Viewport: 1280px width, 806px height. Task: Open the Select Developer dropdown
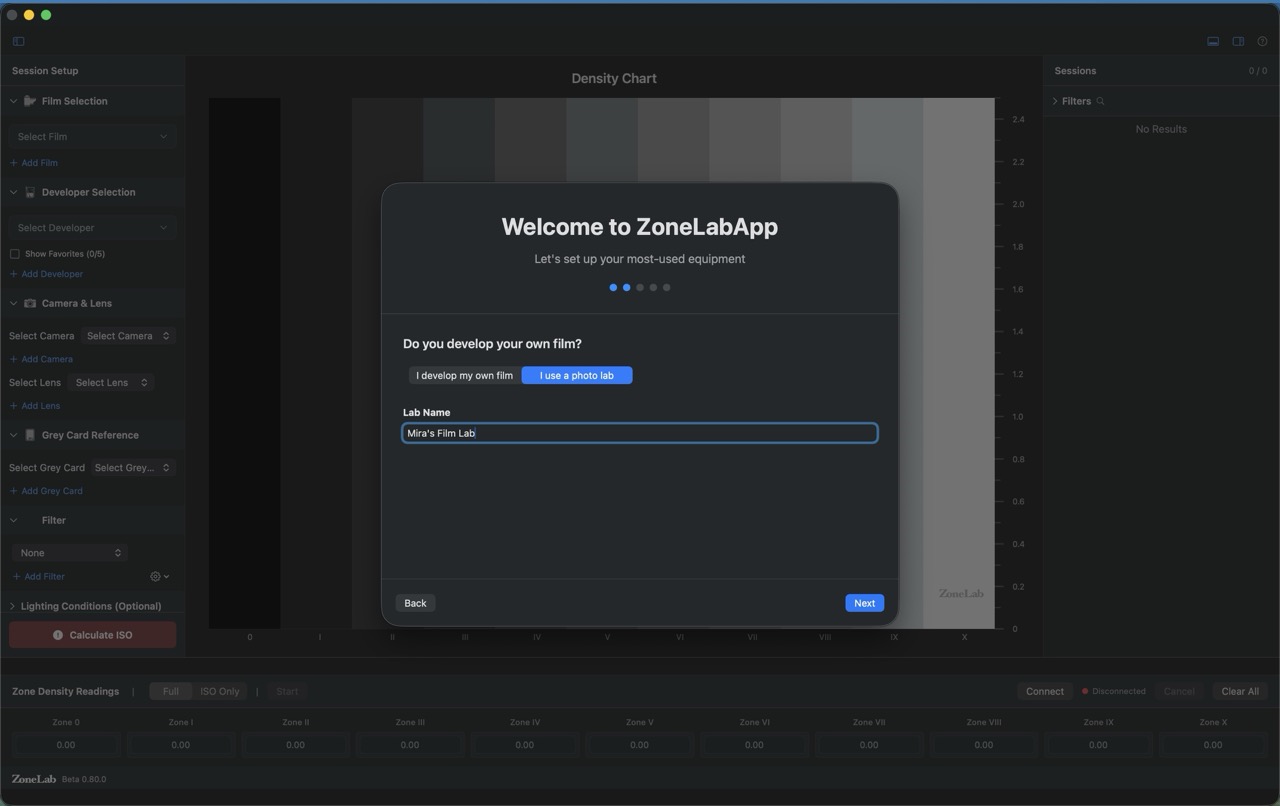click(x=92, y=227)
